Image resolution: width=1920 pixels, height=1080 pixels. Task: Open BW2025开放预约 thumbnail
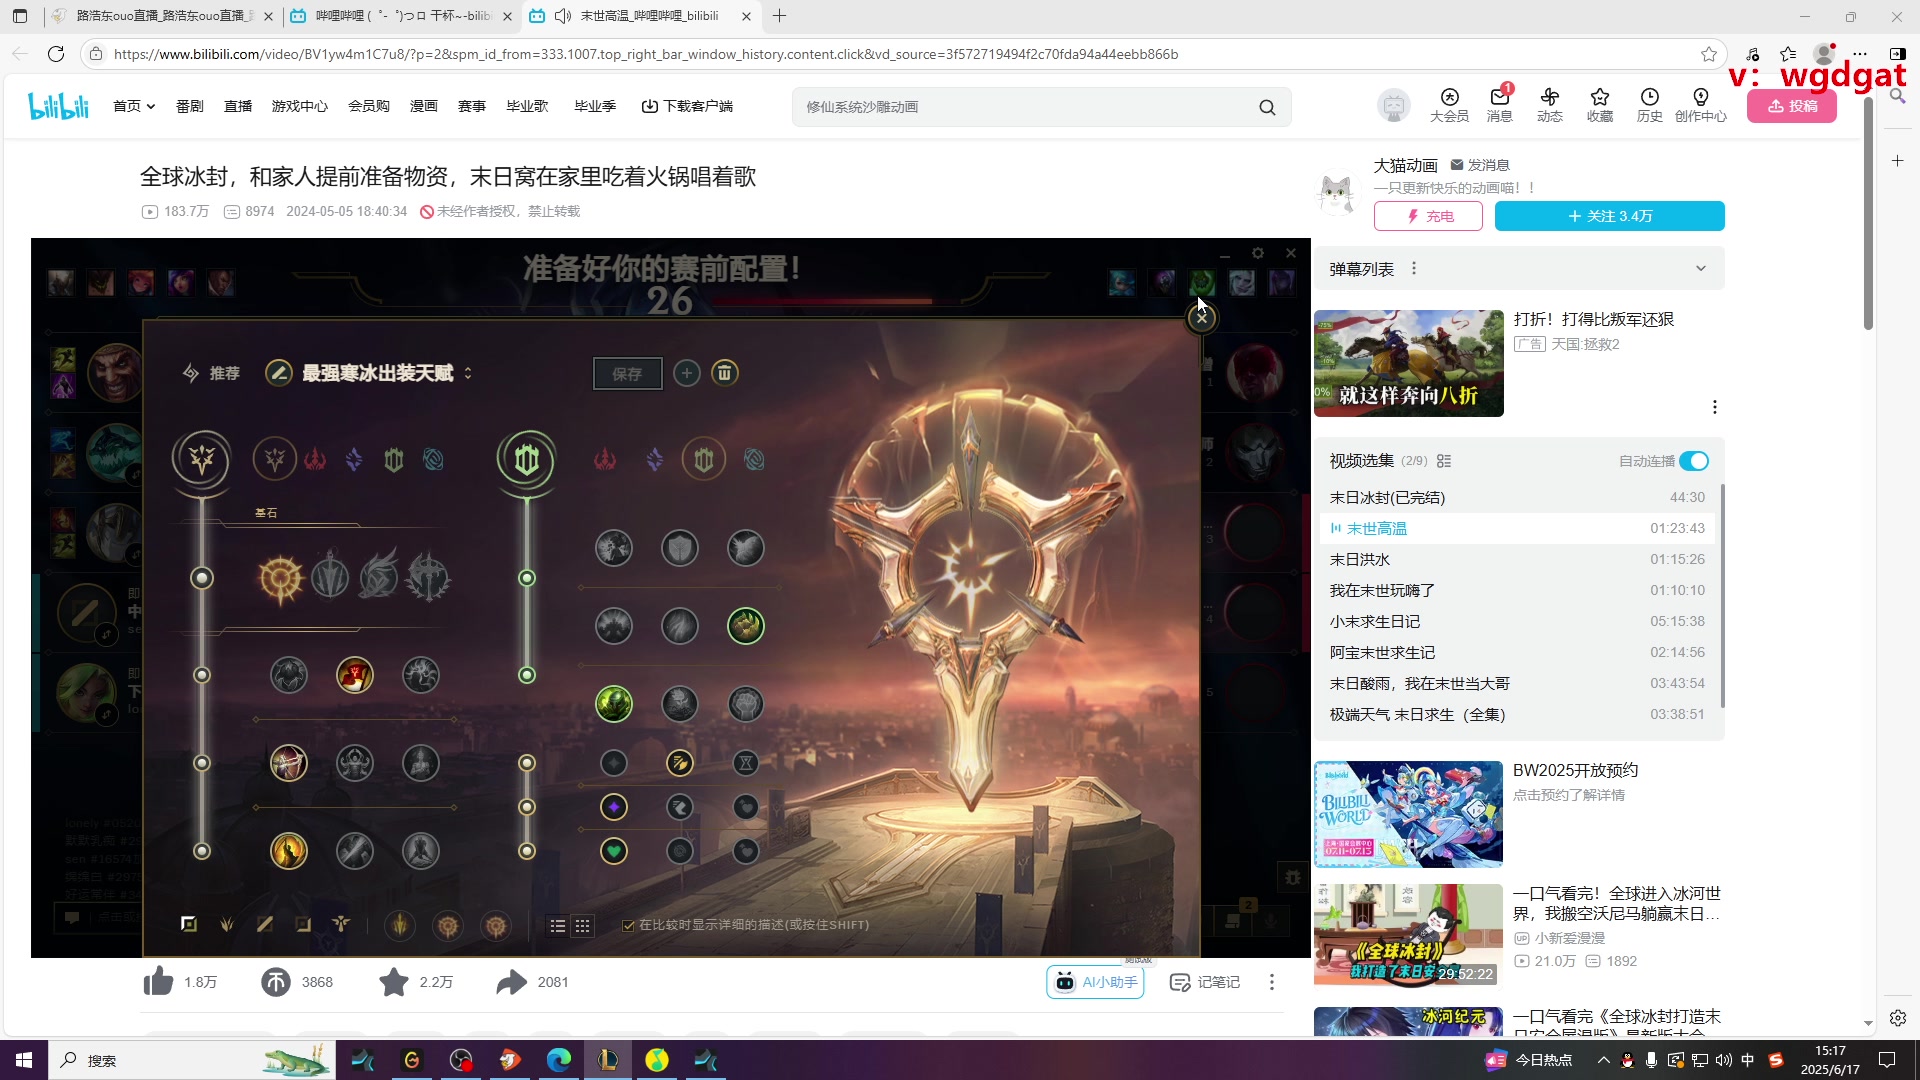point(1408,814)
